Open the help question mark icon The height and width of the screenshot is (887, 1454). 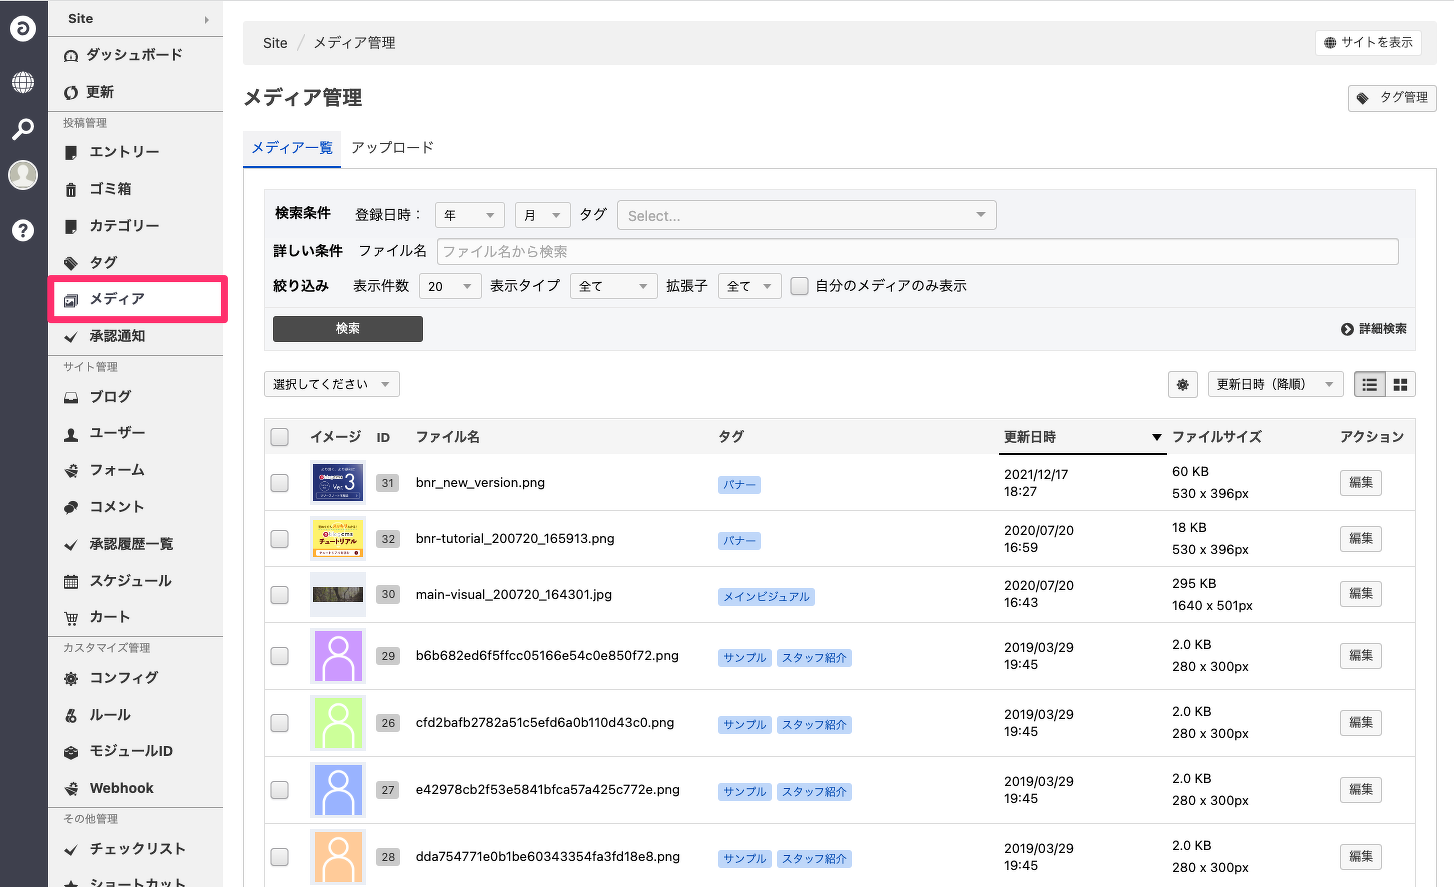(x=23, y=230)
